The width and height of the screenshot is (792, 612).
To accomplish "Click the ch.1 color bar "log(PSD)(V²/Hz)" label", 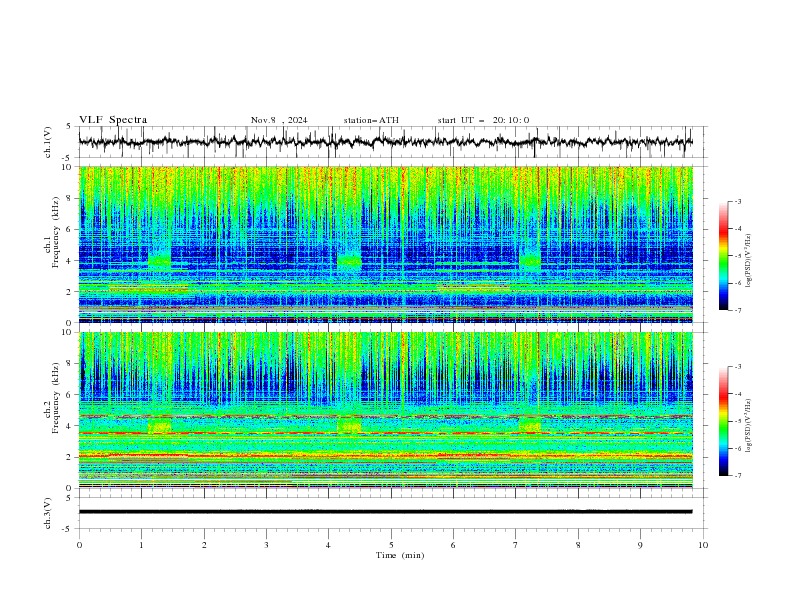I will click(749, 261).
